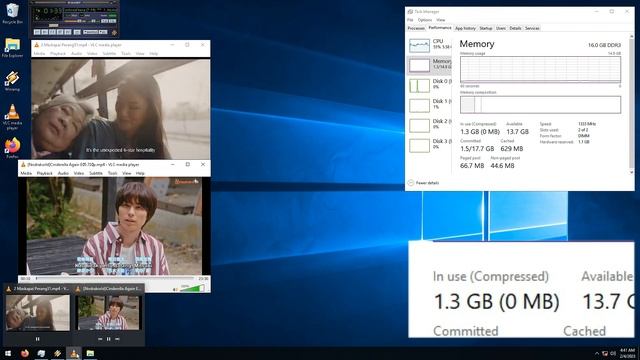Screen dimensions: 640x360
Task: Switch to the Processes tab
Action: point(416,28)
